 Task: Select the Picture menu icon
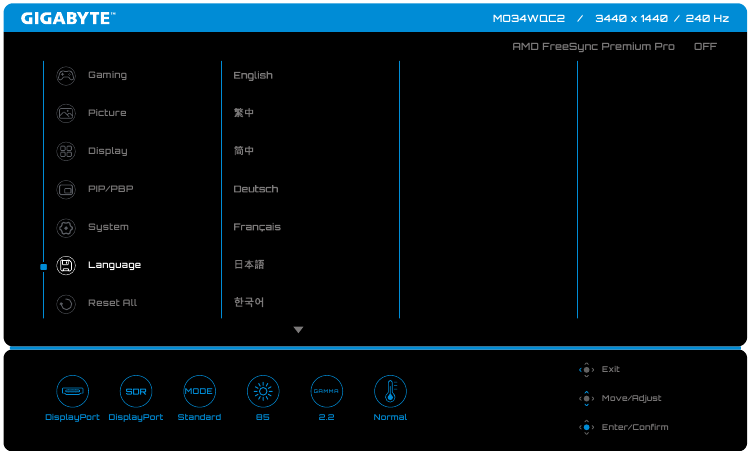tap(66, 113)
